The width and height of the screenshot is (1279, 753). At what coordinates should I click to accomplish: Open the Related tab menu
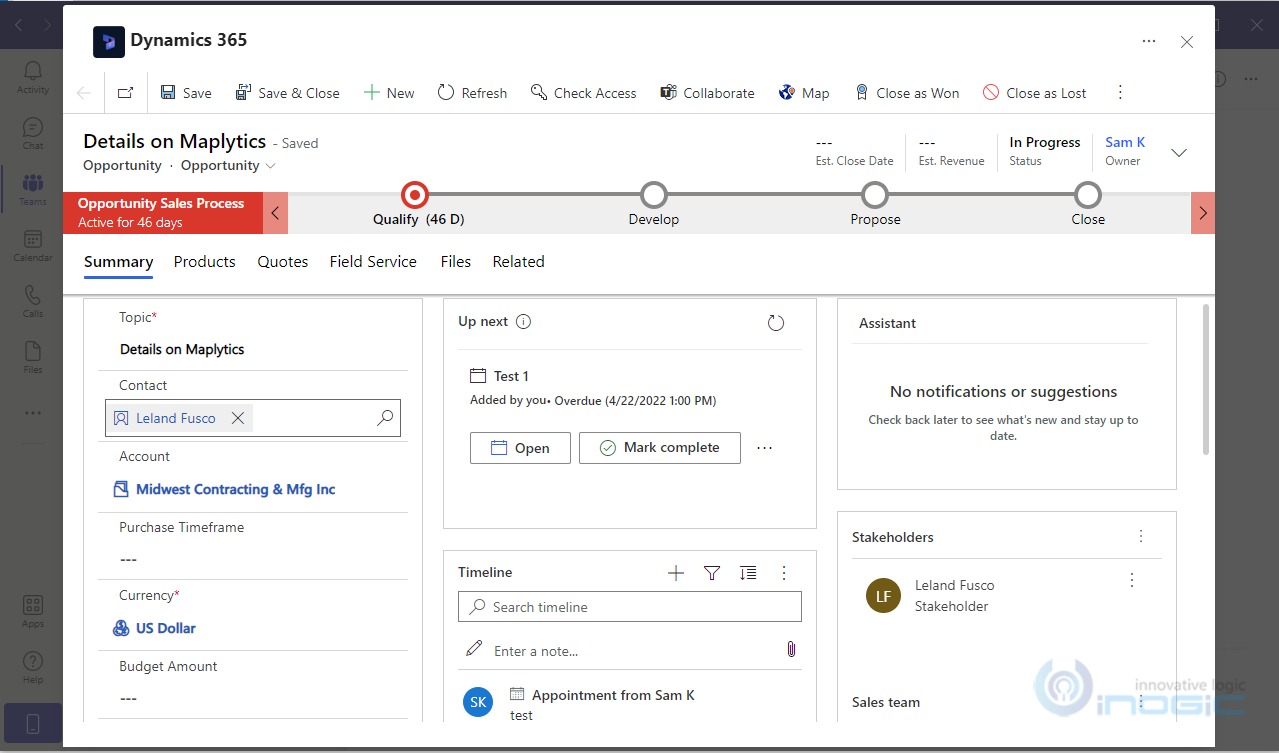pyautogui.click(x=518, y=262)
